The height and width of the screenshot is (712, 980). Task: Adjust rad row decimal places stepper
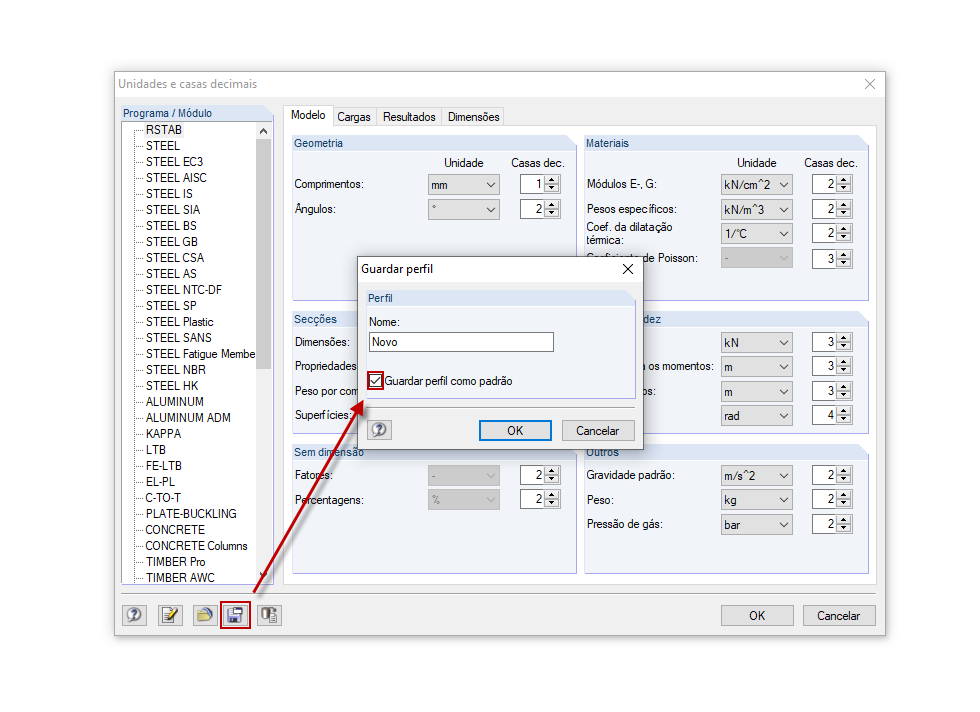pyautogui.click(x=844, y=414)
